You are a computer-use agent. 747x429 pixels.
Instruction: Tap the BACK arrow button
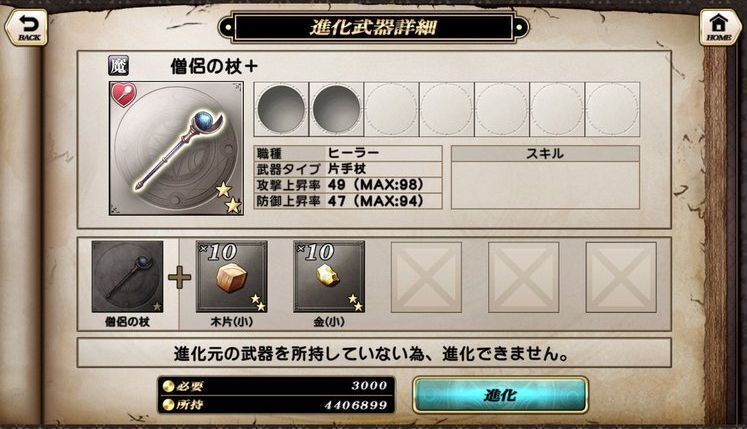click(26, 27)
